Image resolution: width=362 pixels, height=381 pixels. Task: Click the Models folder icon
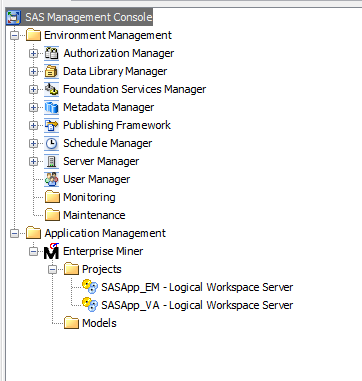click(71, 323)
